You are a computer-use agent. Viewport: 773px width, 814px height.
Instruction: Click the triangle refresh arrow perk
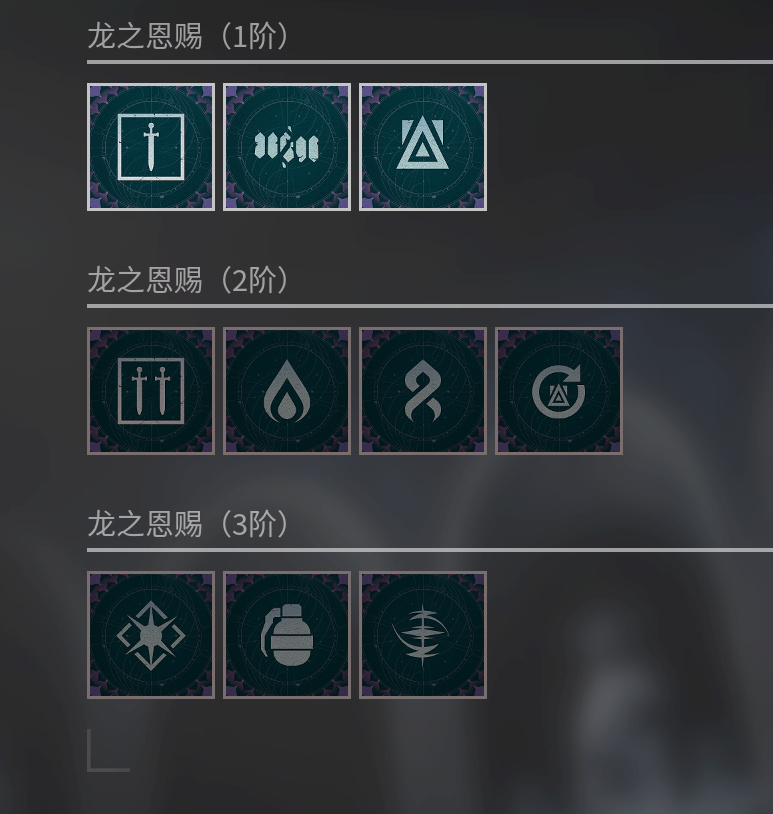pos(559,391)
